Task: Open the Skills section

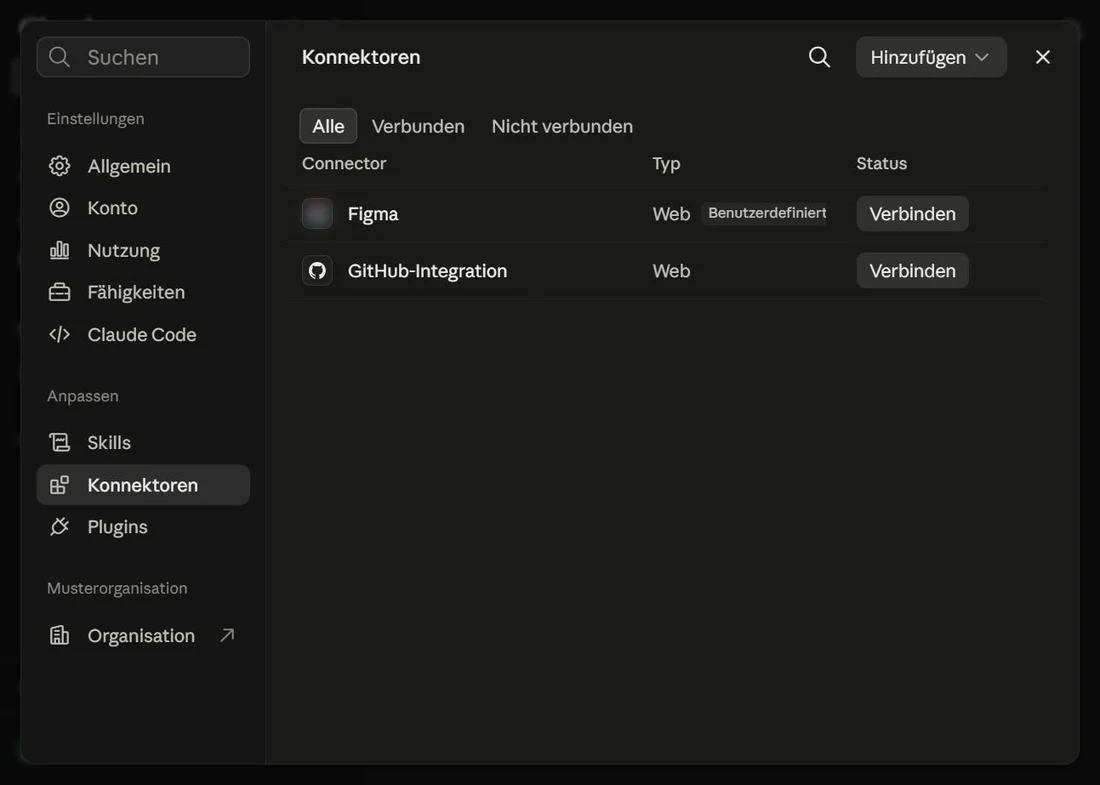Action: [143, 443]
